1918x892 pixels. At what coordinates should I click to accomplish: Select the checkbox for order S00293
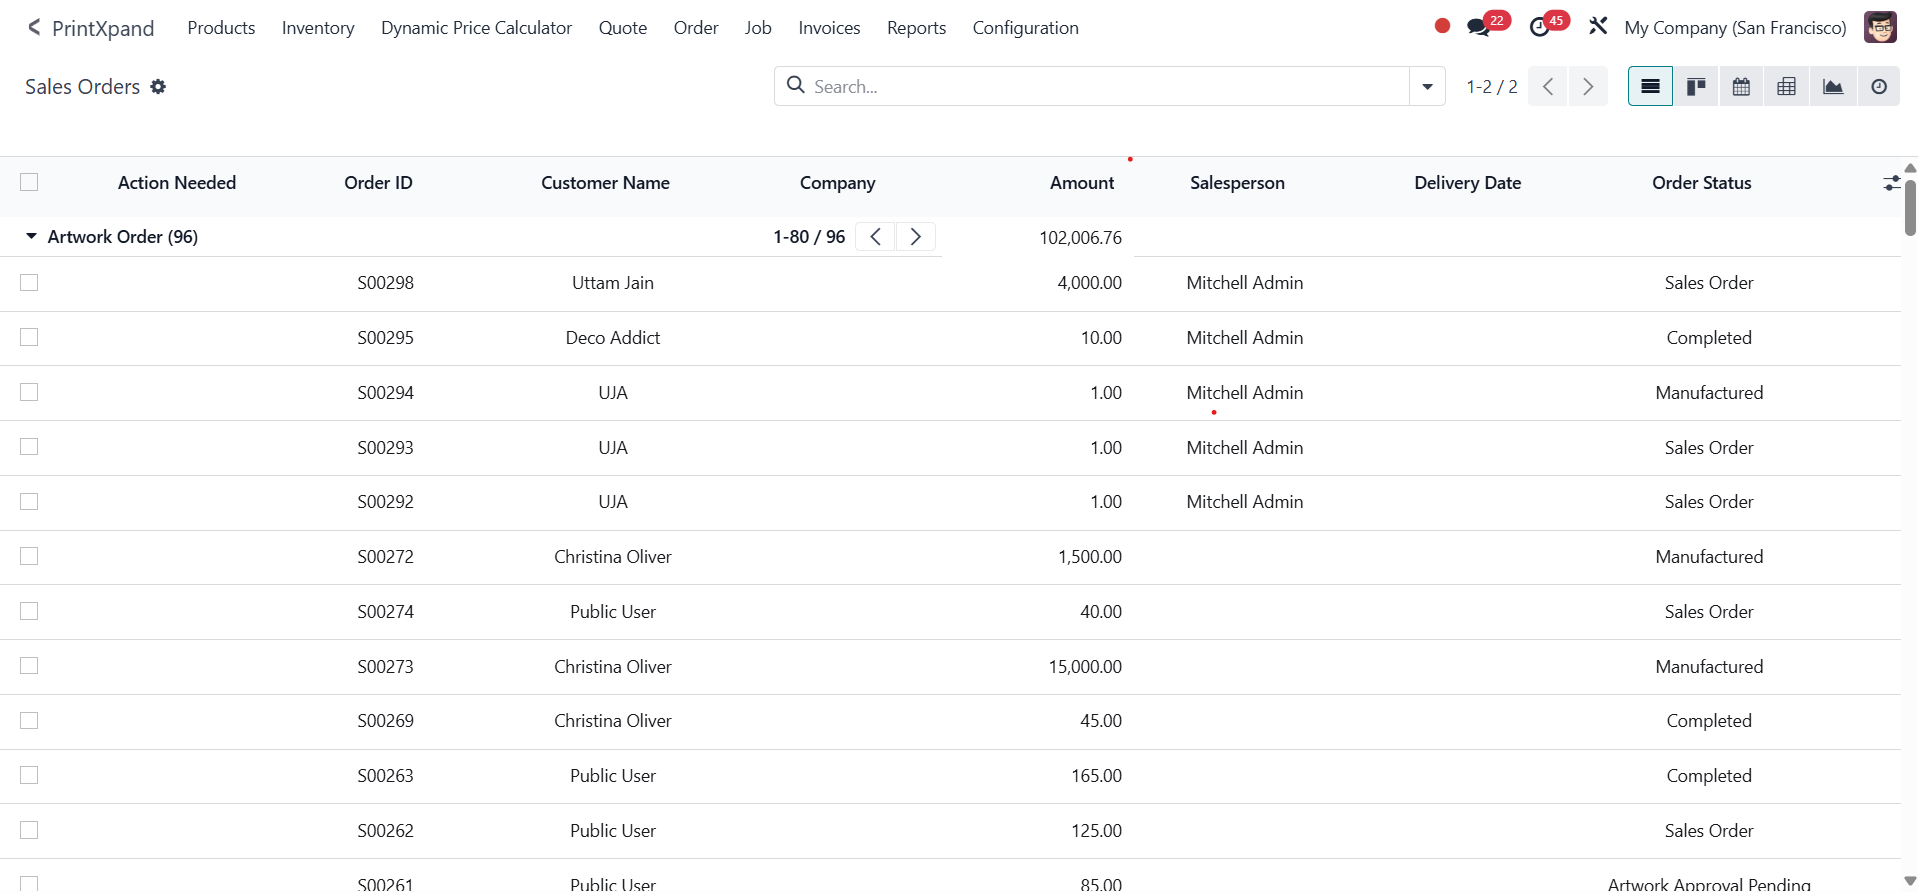(29, 447)
